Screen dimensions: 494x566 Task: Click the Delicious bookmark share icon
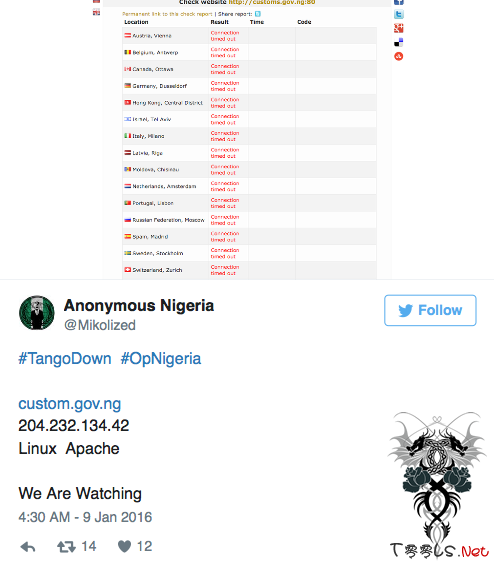click(399, 42)
